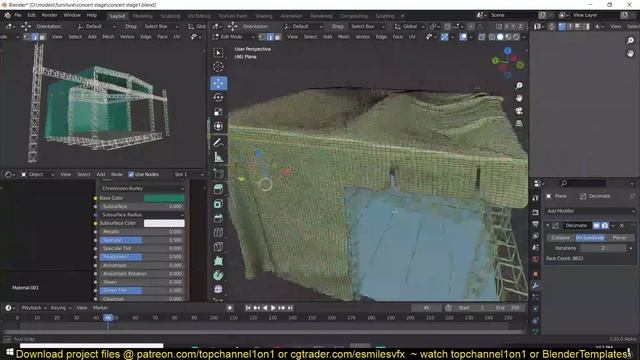Open the File menu
The height and width of the screenshot is (360, 640).
(18, 15)
